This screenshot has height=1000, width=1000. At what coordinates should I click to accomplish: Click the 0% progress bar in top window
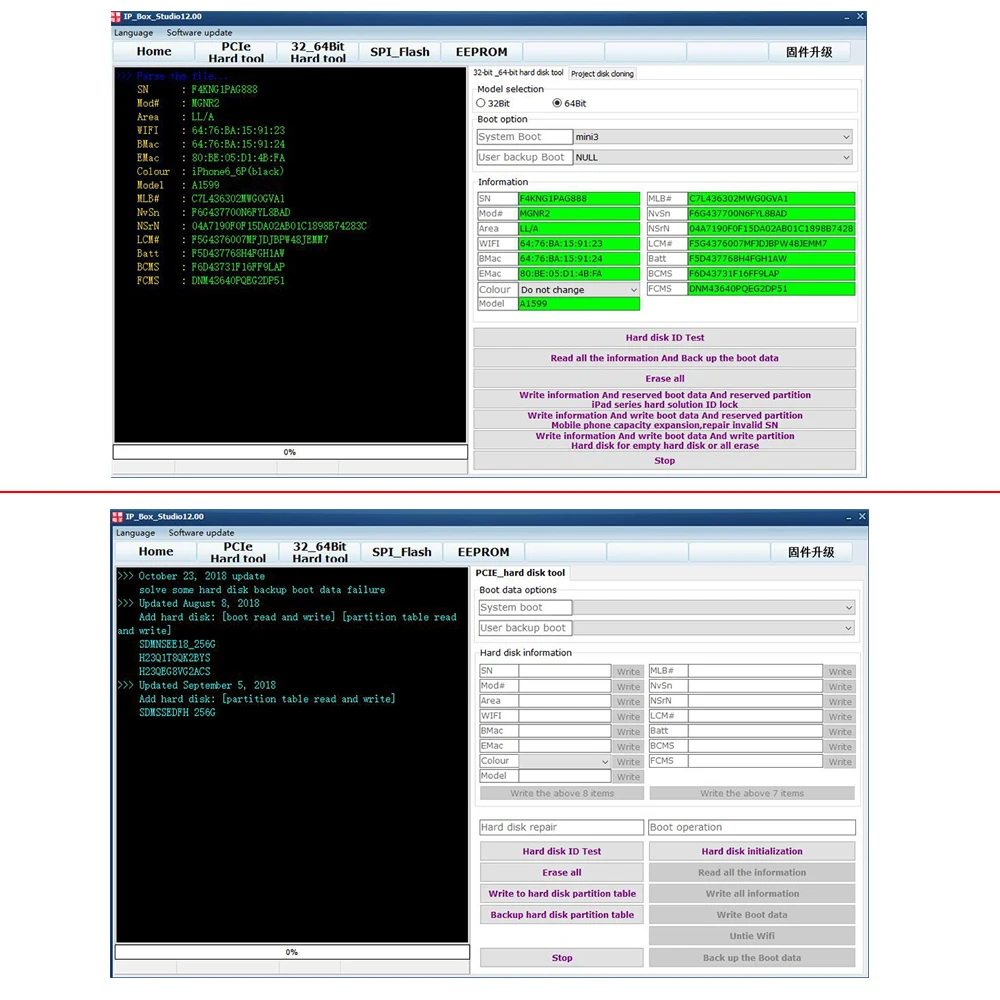[290, 452]
